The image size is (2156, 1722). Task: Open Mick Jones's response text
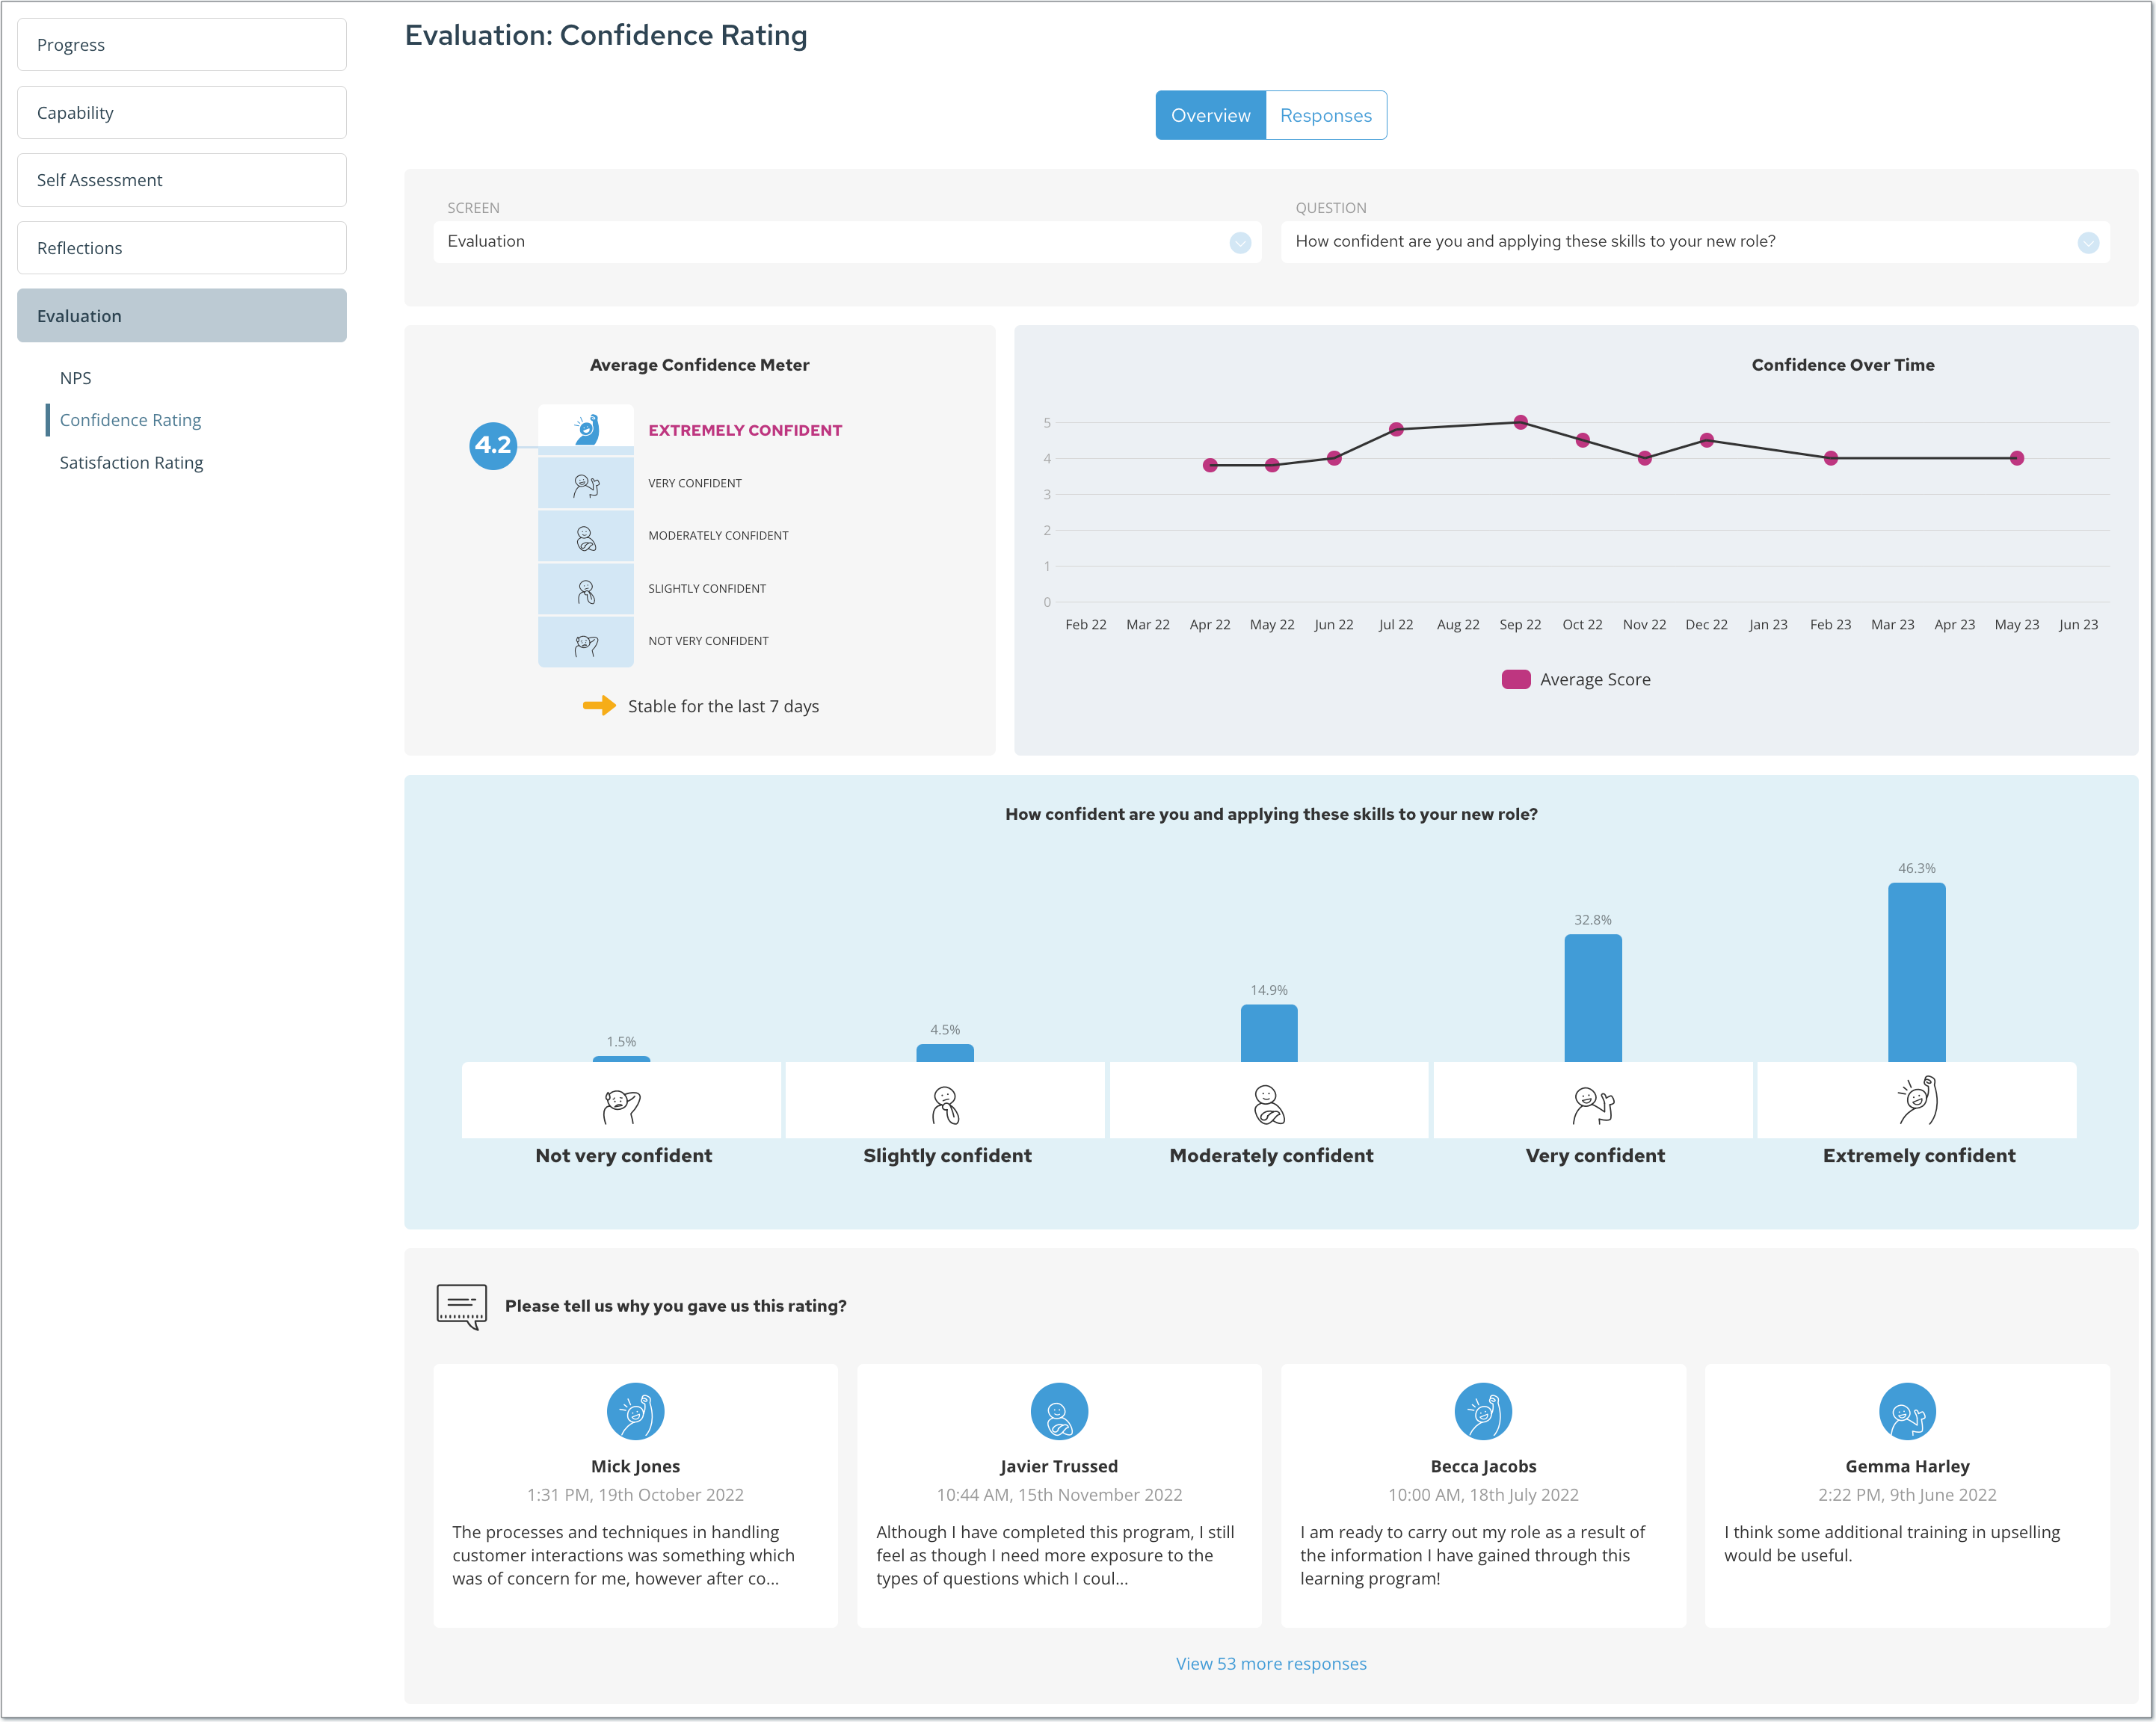(x=624, y=1556)
